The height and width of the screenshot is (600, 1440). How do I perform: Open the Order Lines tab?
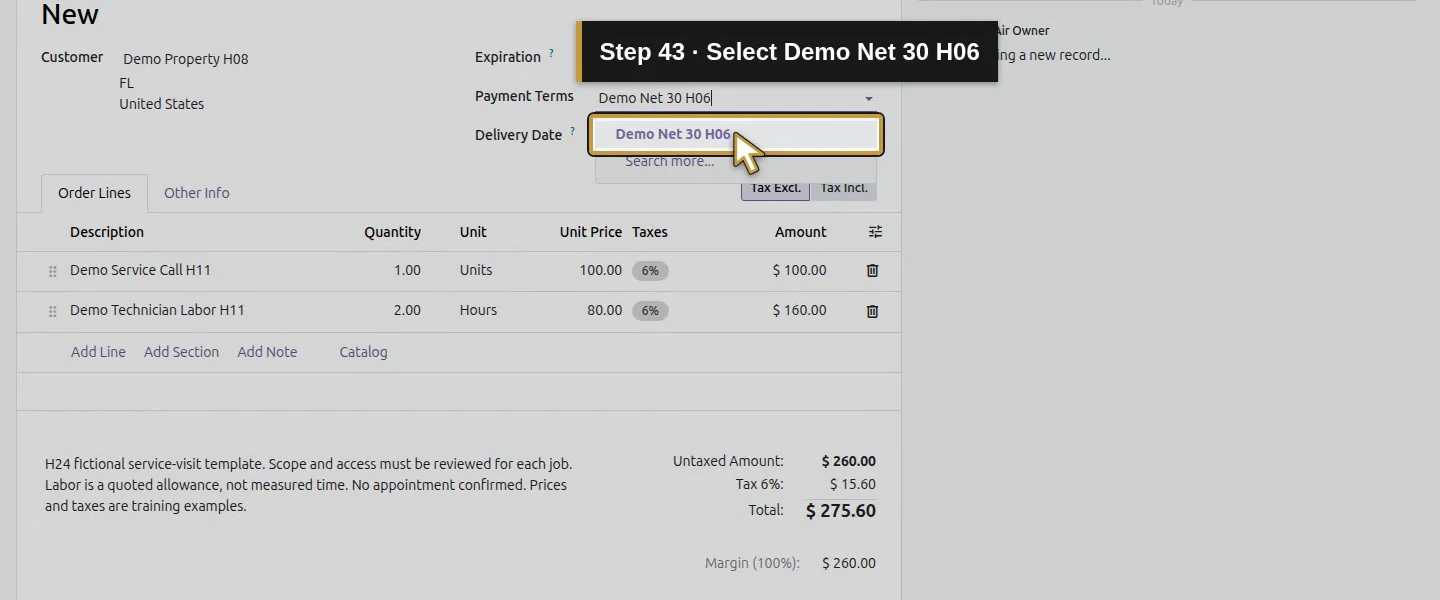click(x=94, y=193)
